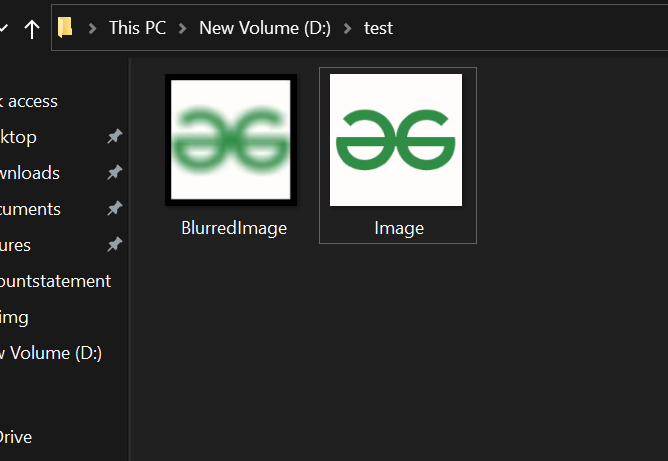The height and width of the screenshot is (461, 668).
Task: Navigate to This PC breadcrumb
Action: coord(137,28)
